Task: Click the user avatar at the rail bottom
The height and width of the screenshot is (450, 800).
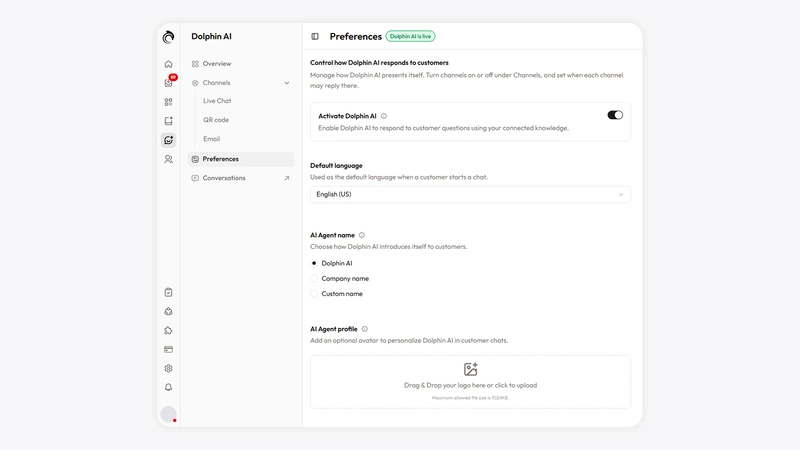Action: click(x=168, y=414)
